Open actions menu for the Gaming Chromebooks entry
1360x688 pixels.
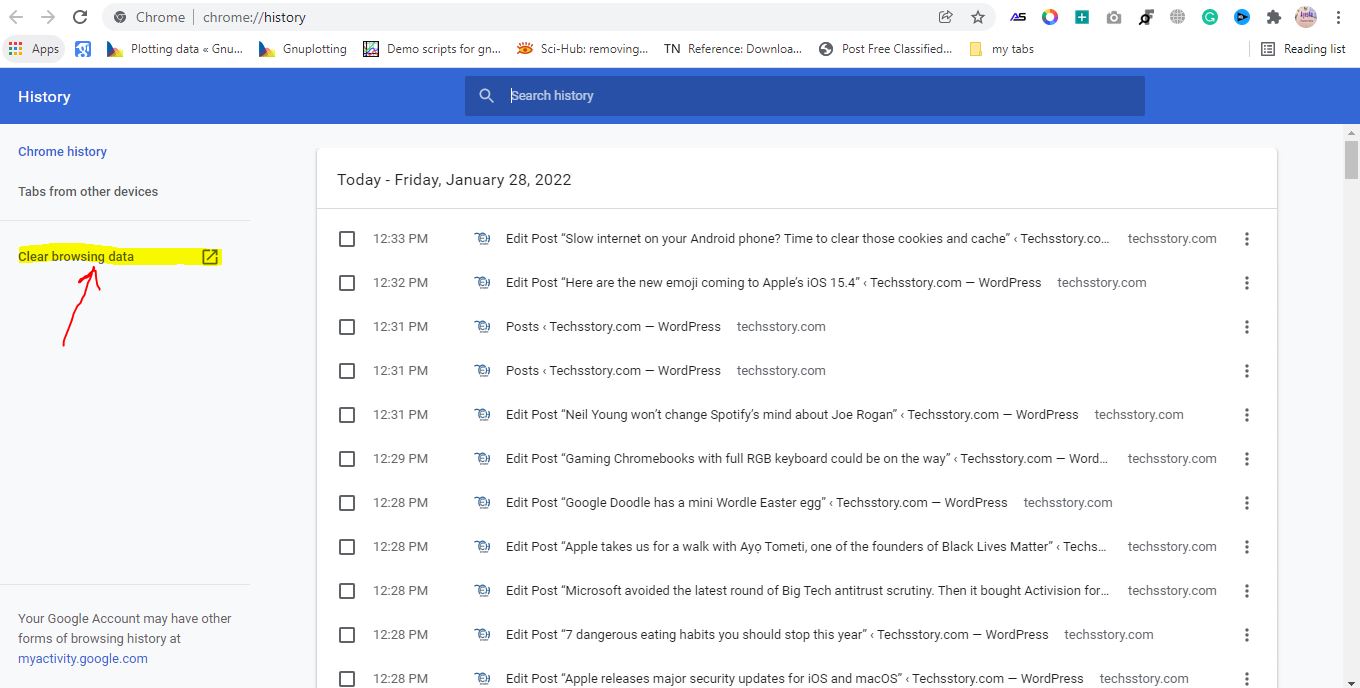pyautogui.click(x=1247, y=459)
